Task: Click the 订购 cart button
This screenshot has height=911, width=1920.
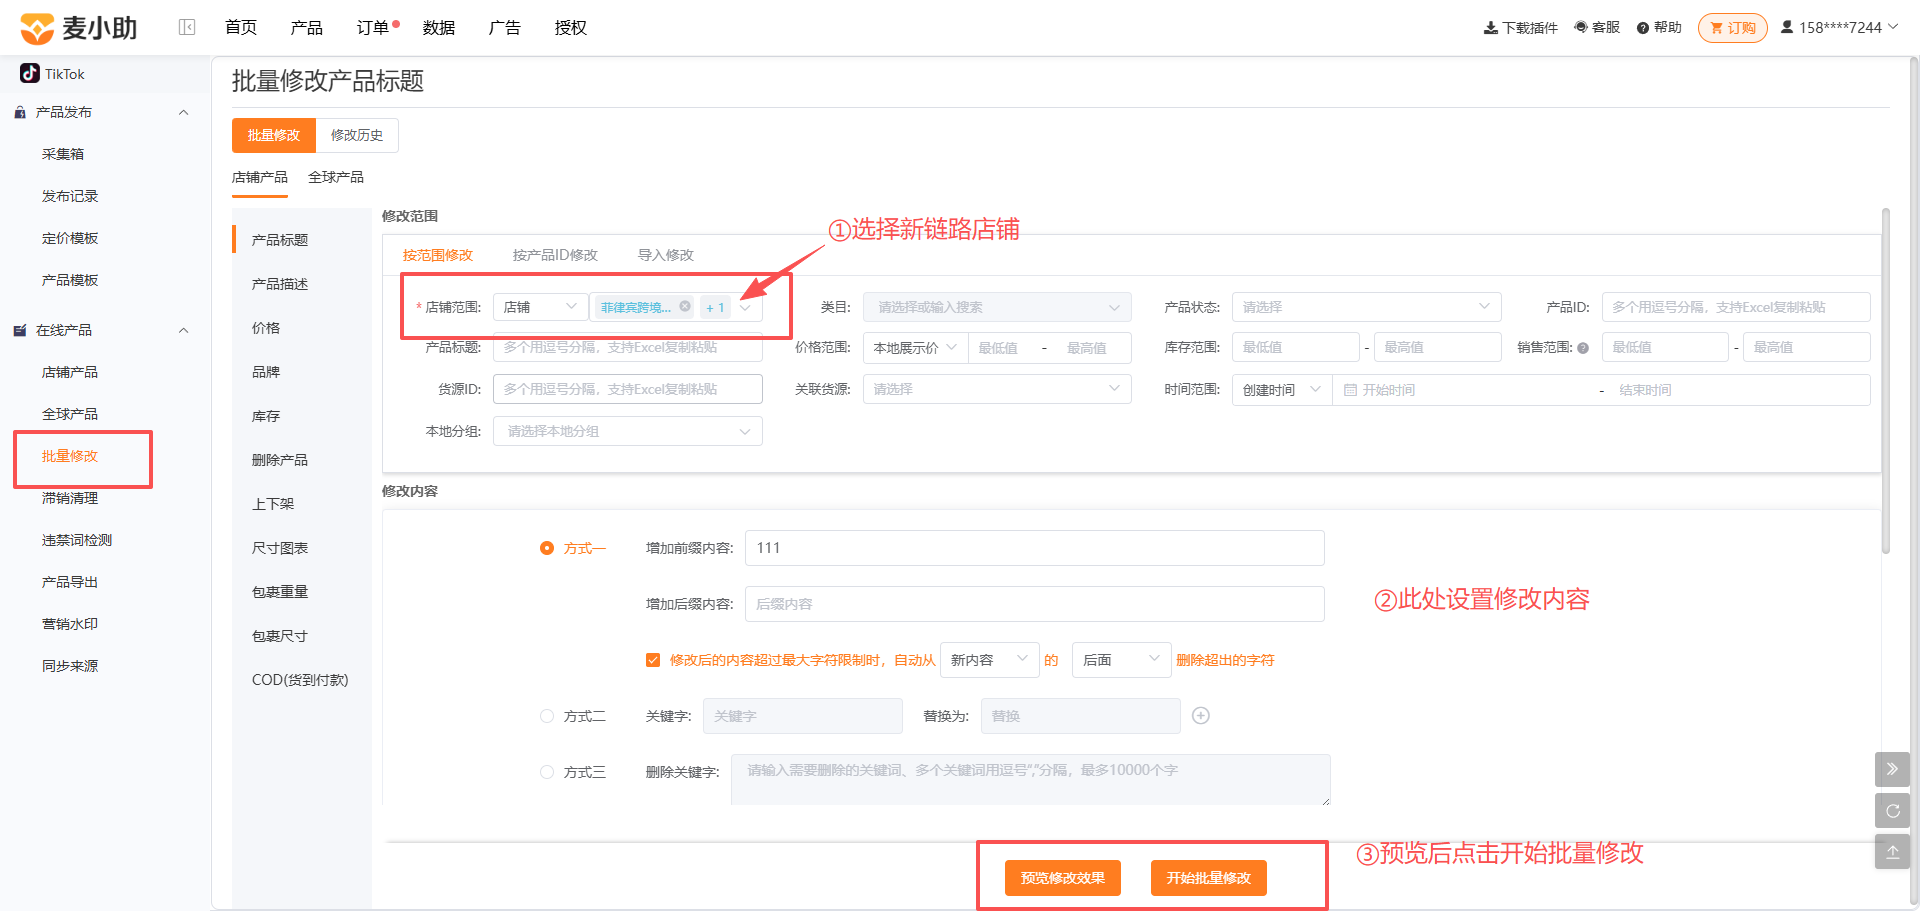Action: [x=1733, y=28]
